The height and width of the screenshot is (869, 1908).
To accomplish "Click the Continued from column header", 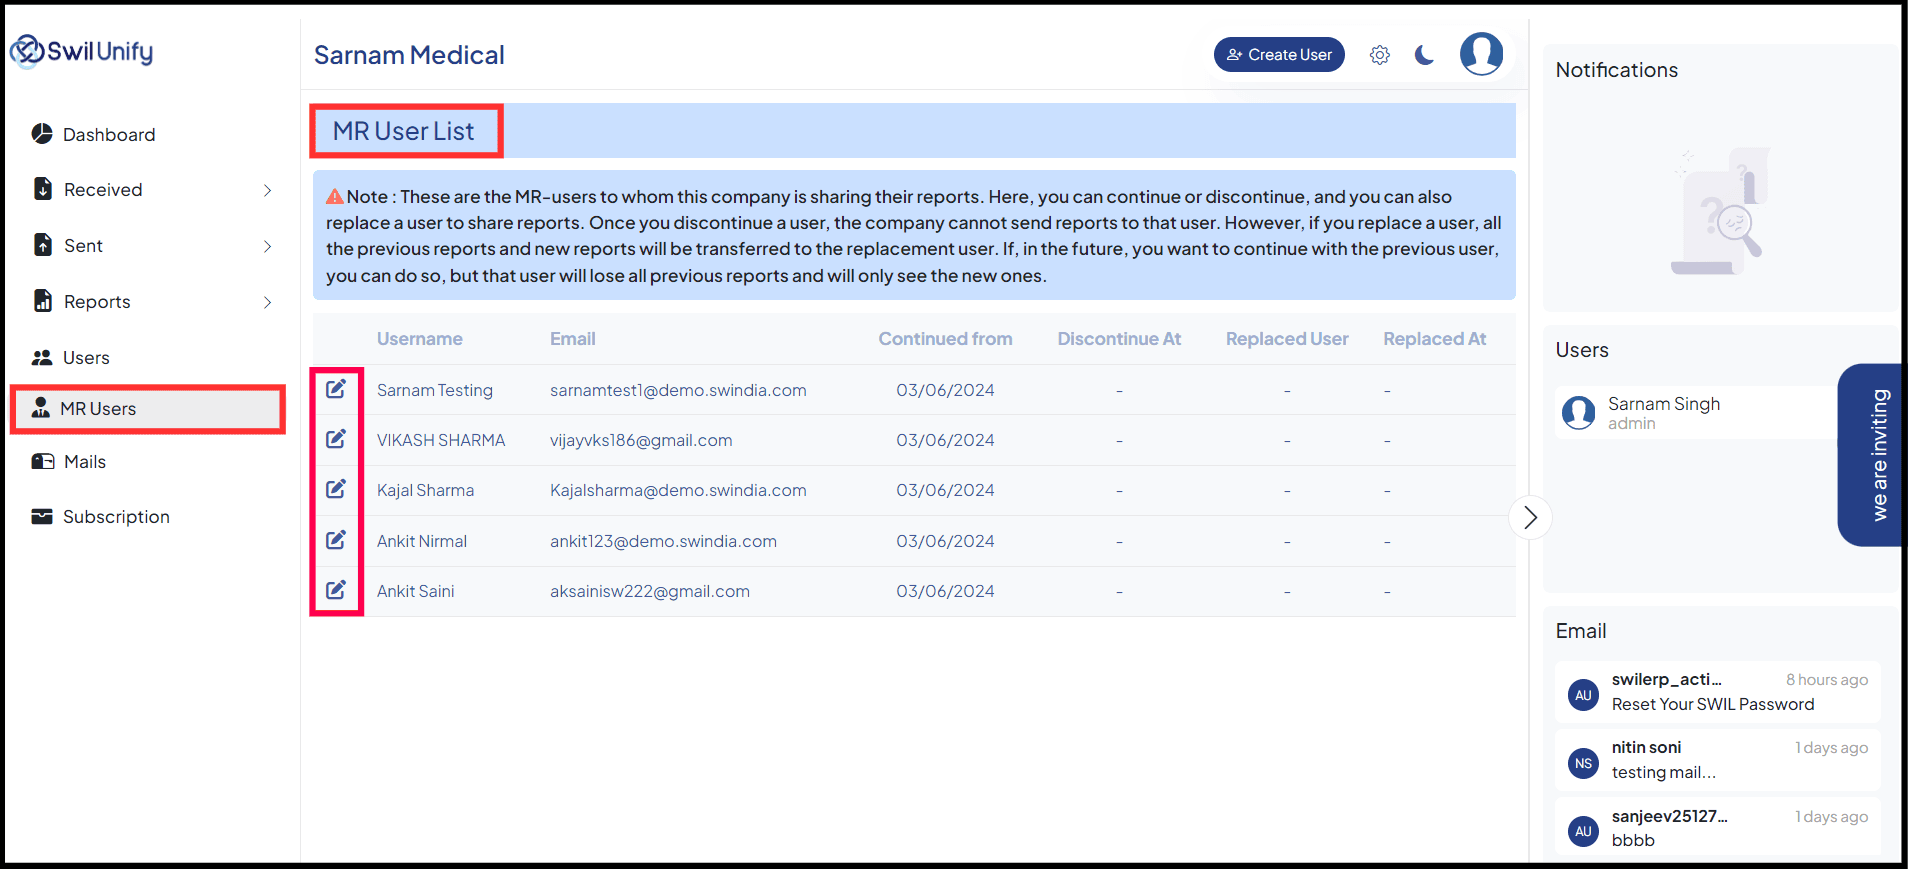I will (945, 339).
